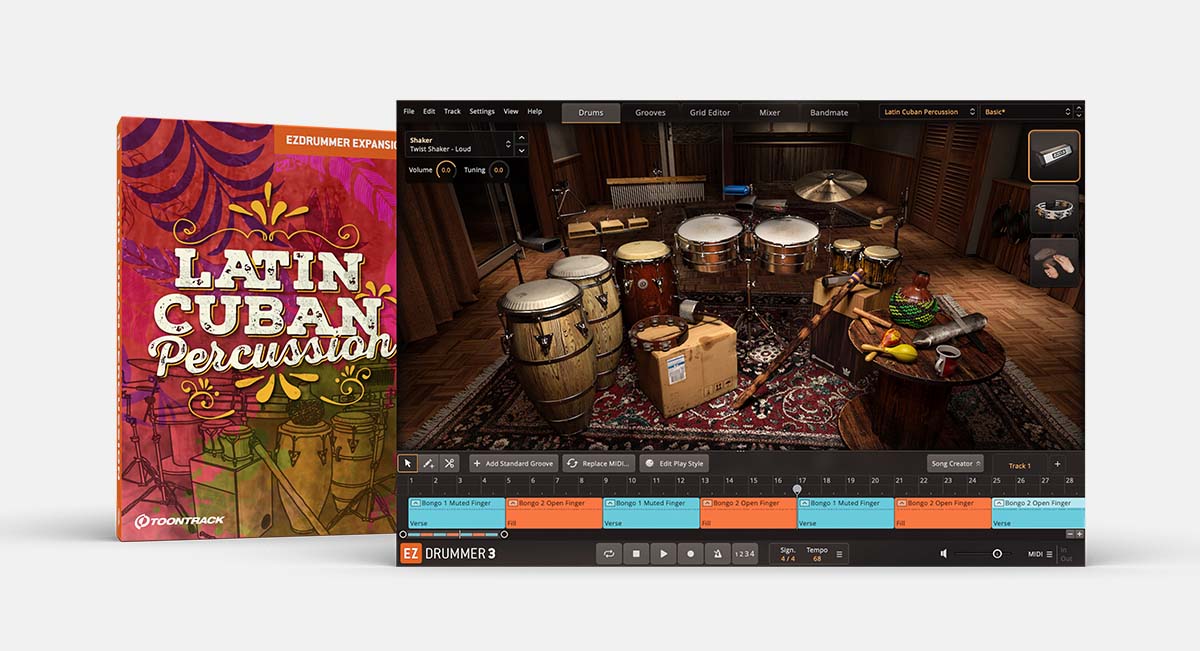
Task: Select the tambourine in the right sidebar
Action: (1056, 208)
